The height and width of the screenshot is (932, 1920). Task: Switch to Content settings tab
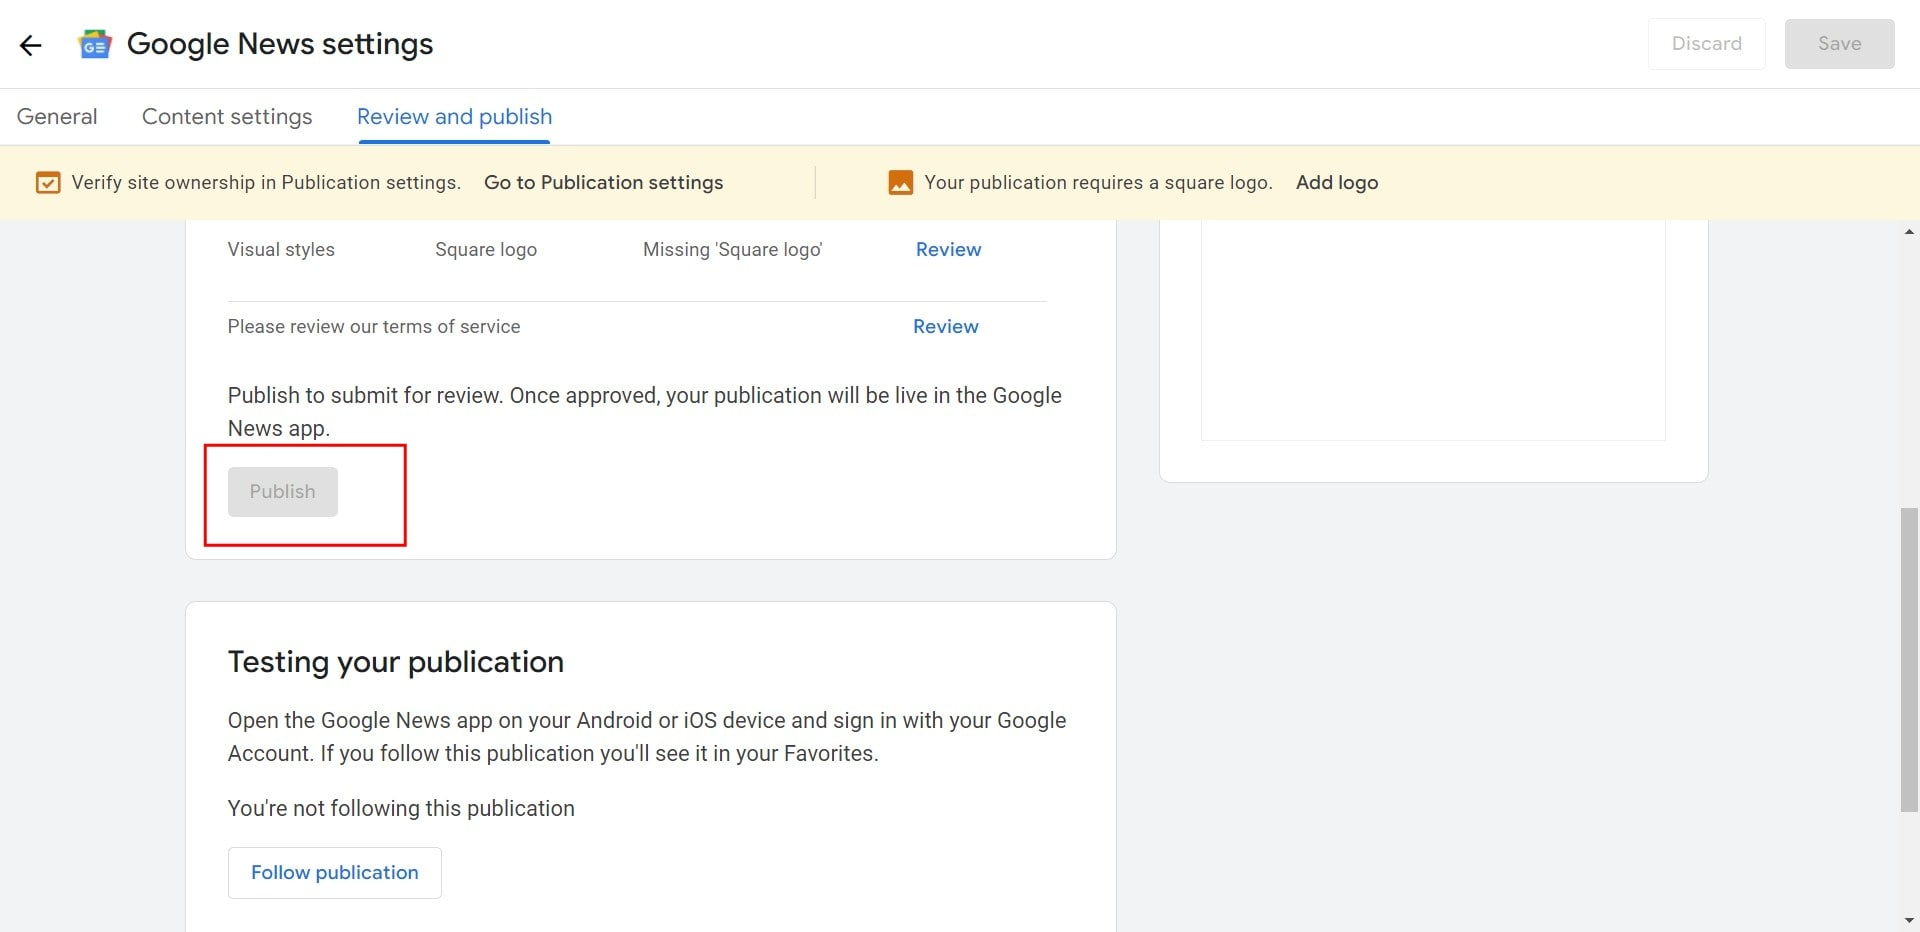(x=227, y=117)
